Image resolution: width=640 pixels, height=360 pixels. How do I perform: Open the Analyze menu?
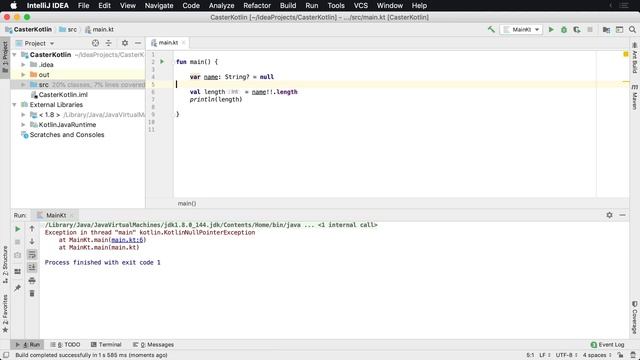click(x=222, y=5)
